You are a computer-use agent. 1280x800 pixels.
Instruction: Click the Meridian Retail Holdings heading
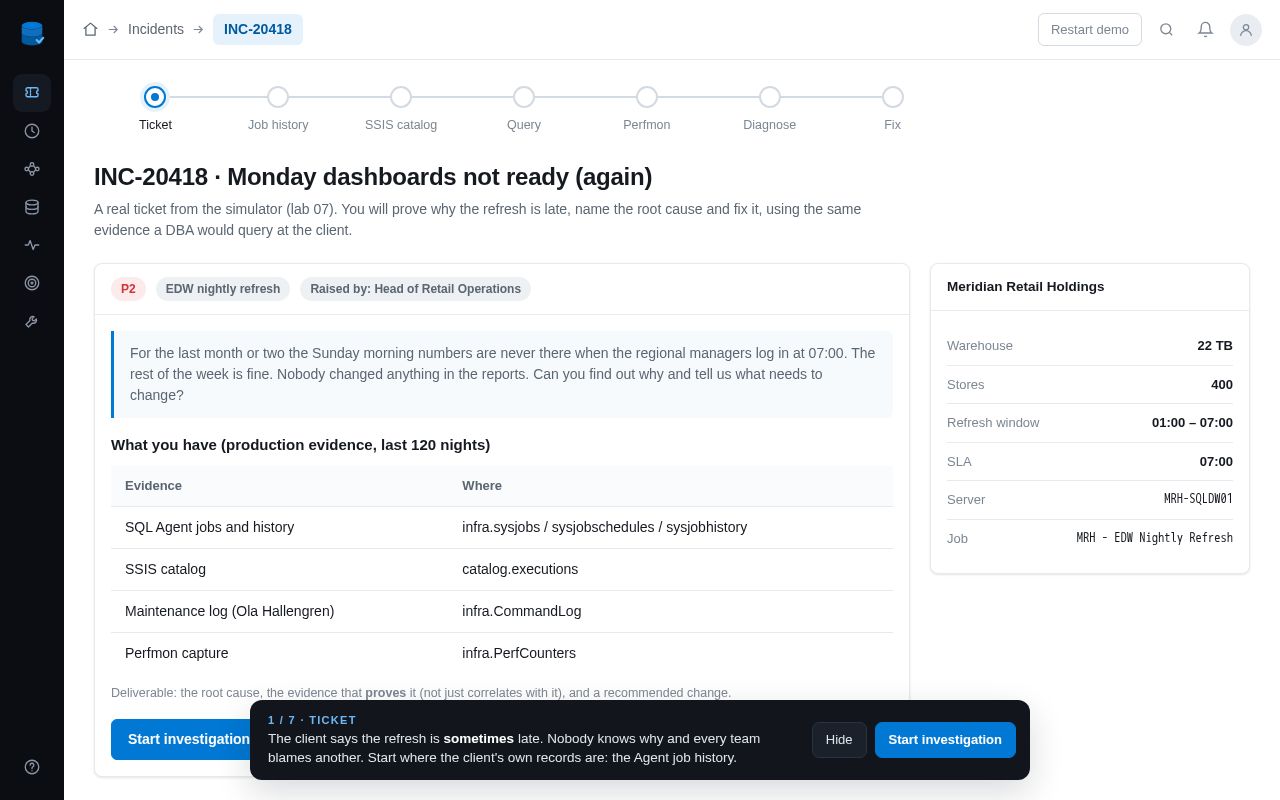tap(1026, 286)
